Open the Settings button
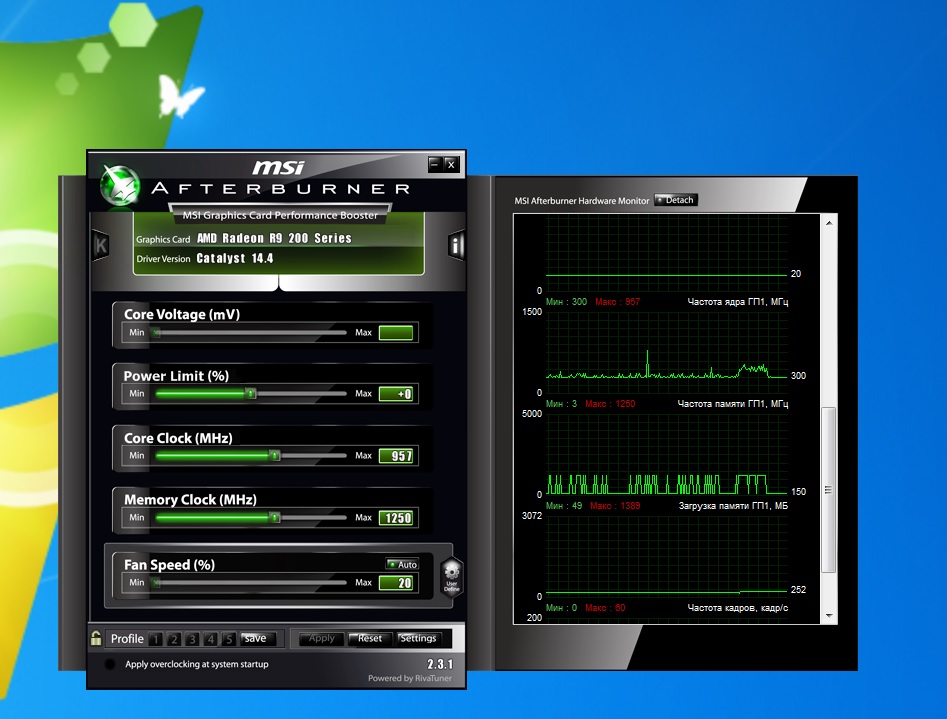 pyautogui.click(x=418, y=639)
